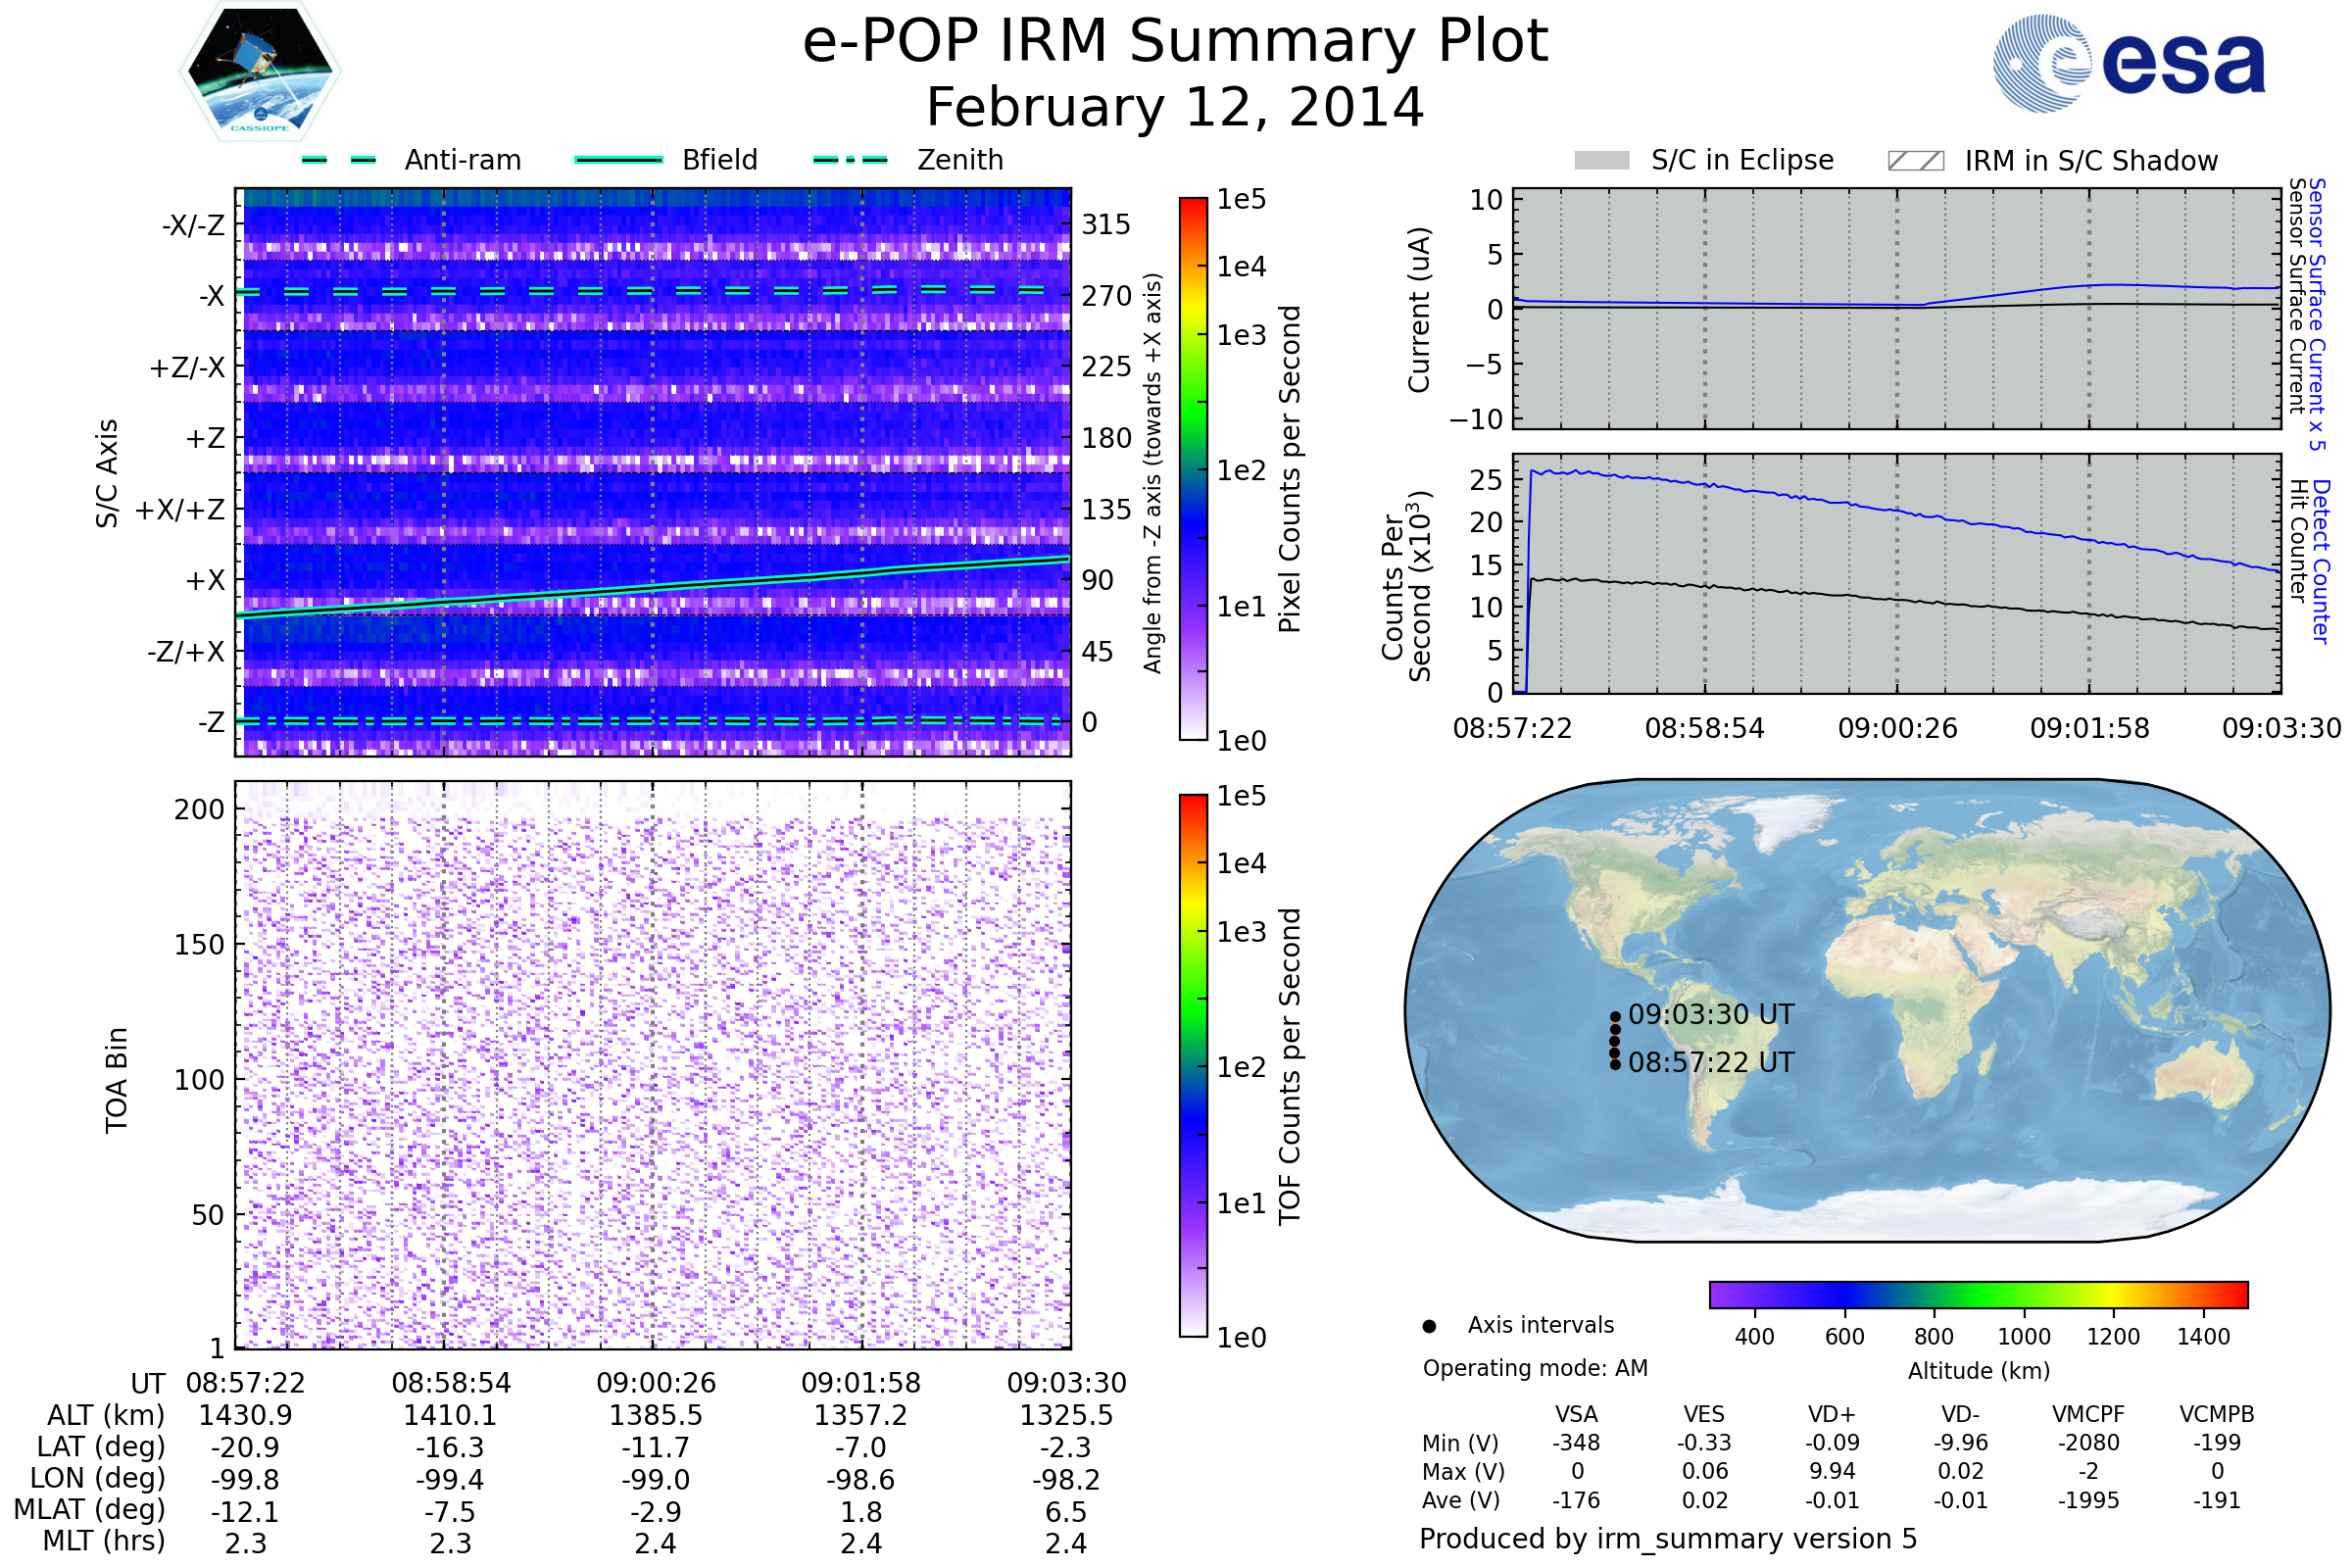Click the VMCPF column header
Viewport: 2352px width, 1568px height.
point(2088,1414)
